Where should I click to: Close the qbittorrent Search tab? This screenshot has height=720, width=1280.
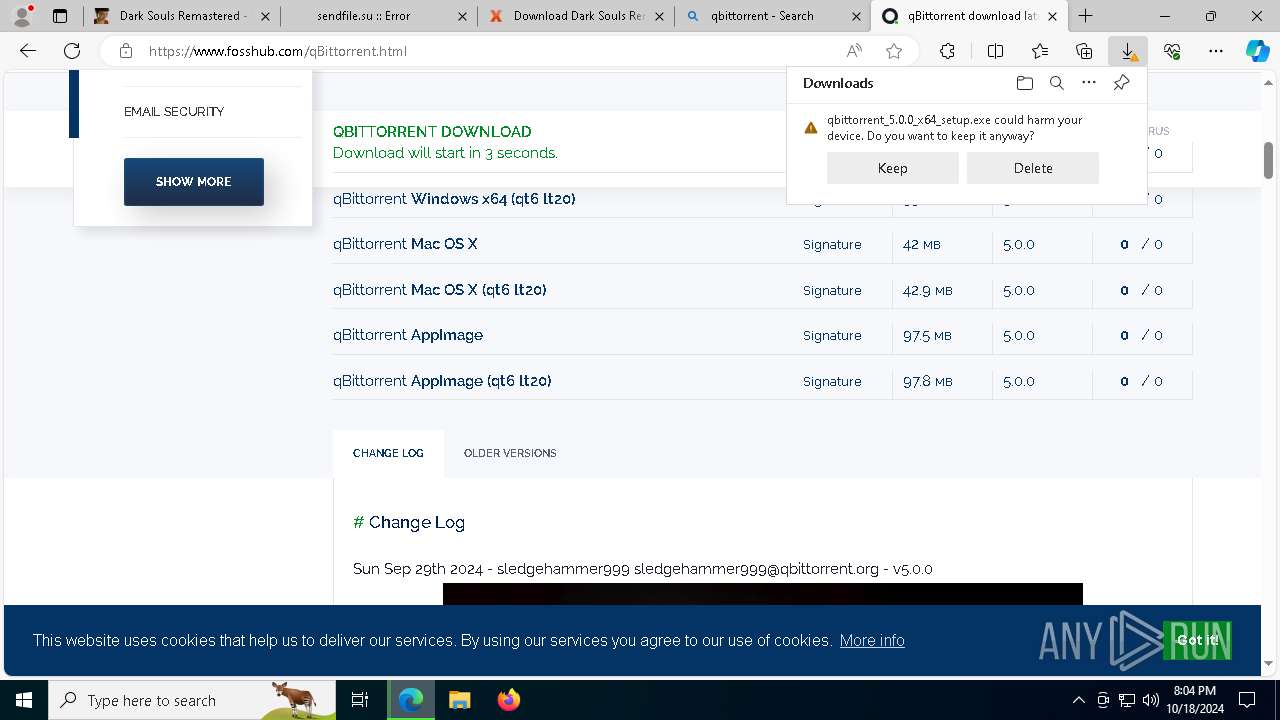tap(856, 16)
